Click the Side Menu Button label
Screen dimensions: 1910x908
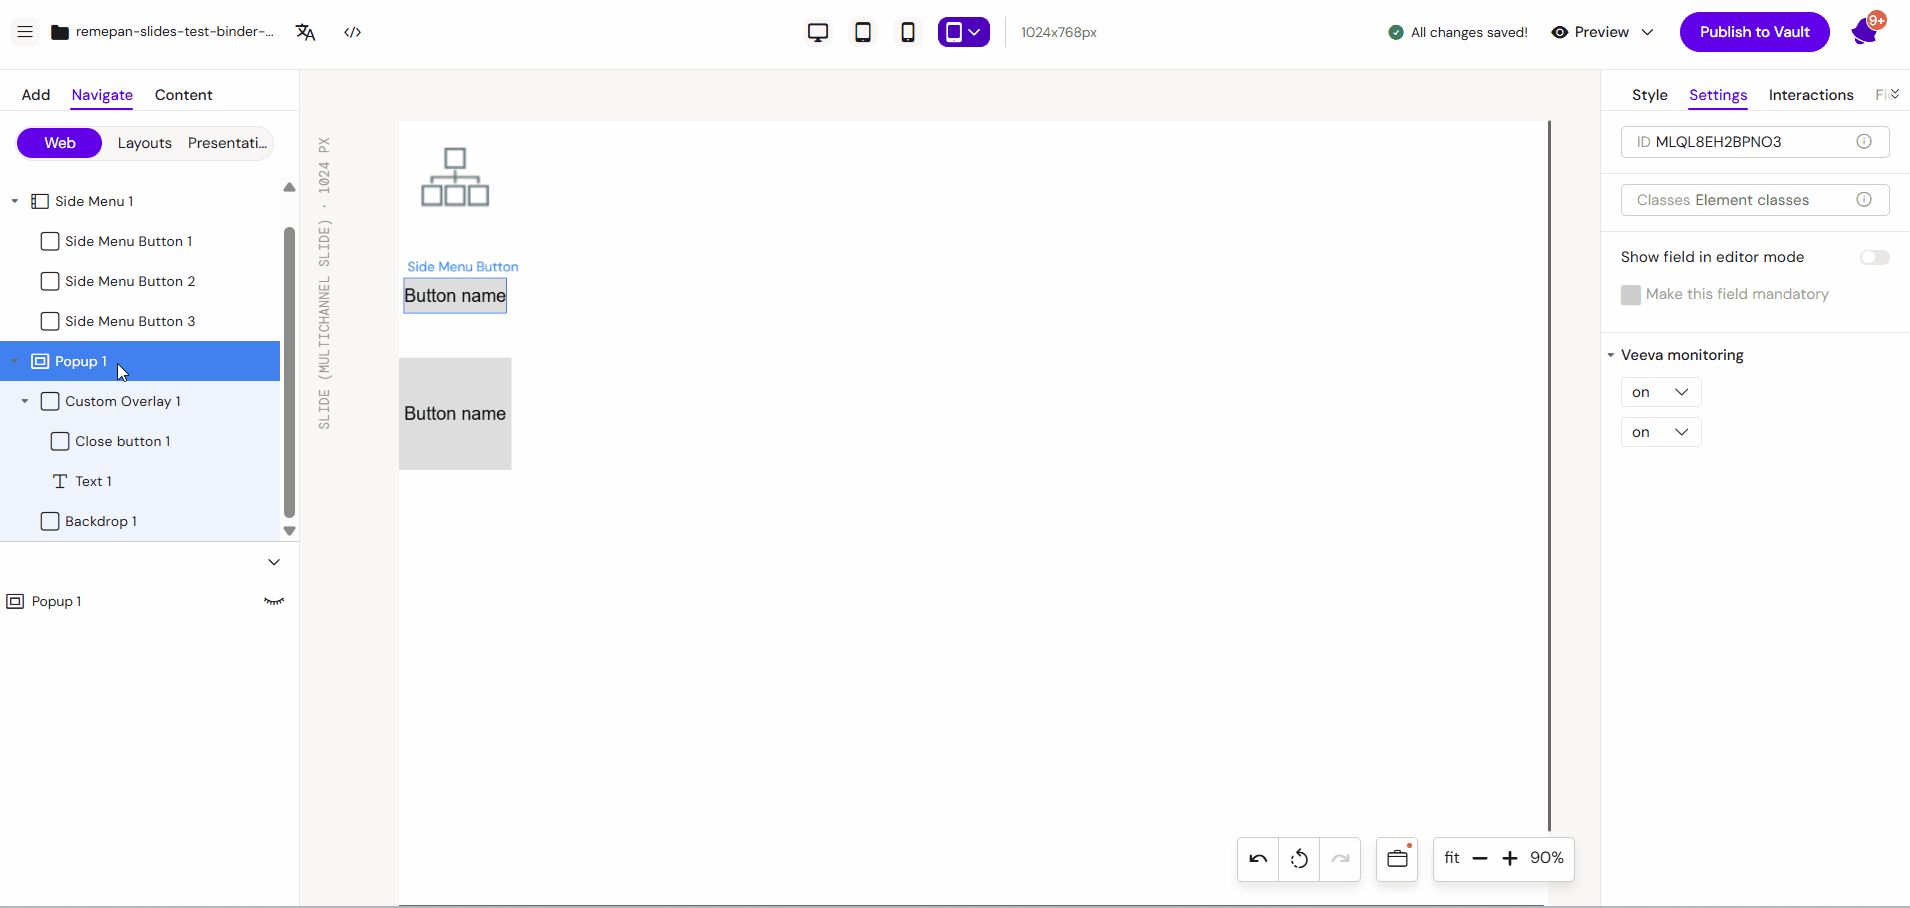463,267
